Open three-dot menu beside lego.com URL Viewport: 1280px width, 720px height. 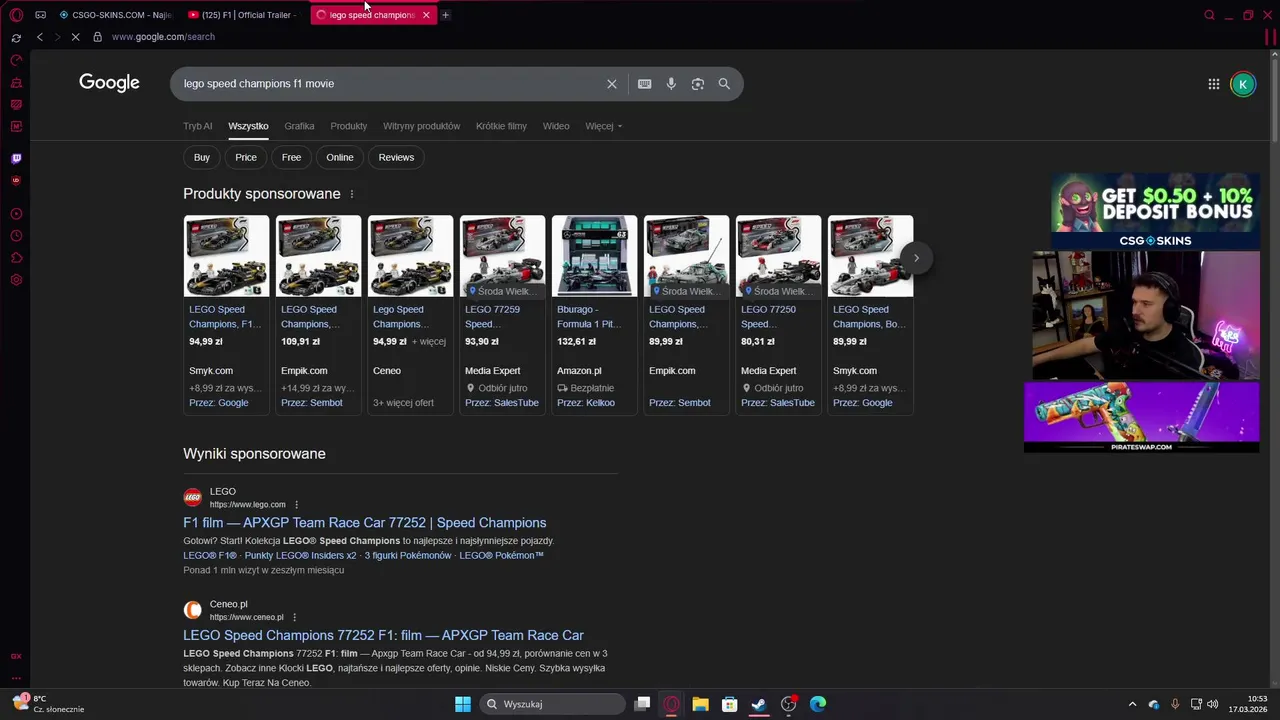[x=296, y=505]
